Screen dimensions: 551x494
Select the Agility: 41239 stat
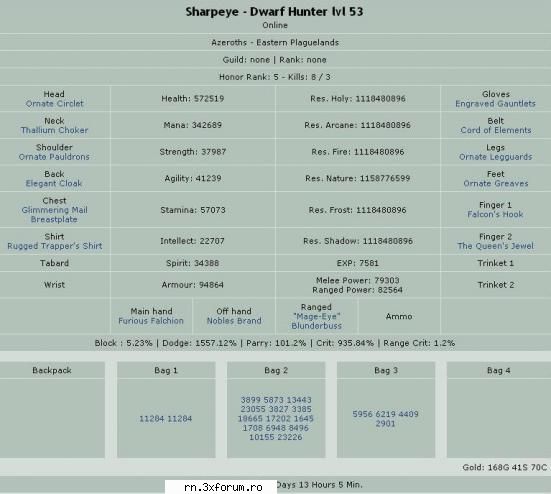coord(193,178)
